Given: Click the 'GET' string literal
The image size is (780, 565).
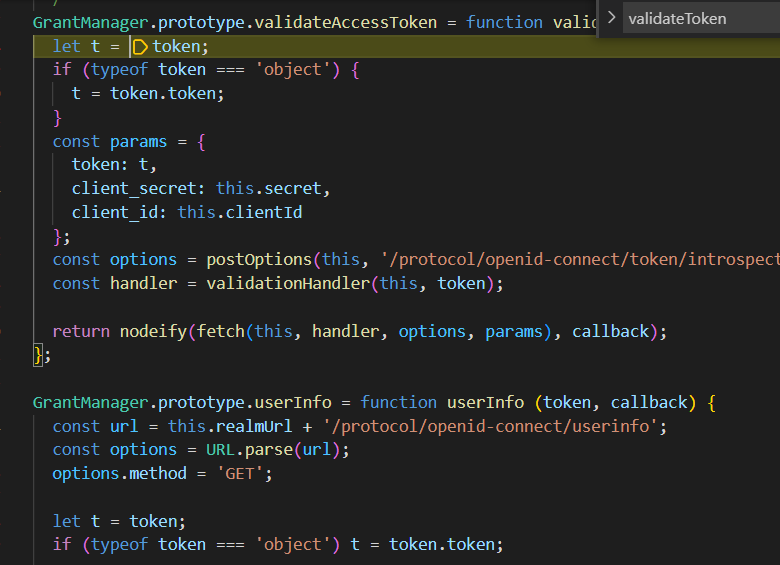Looking at the screenshot, I should pyautogui.click(x=240, y=473).
